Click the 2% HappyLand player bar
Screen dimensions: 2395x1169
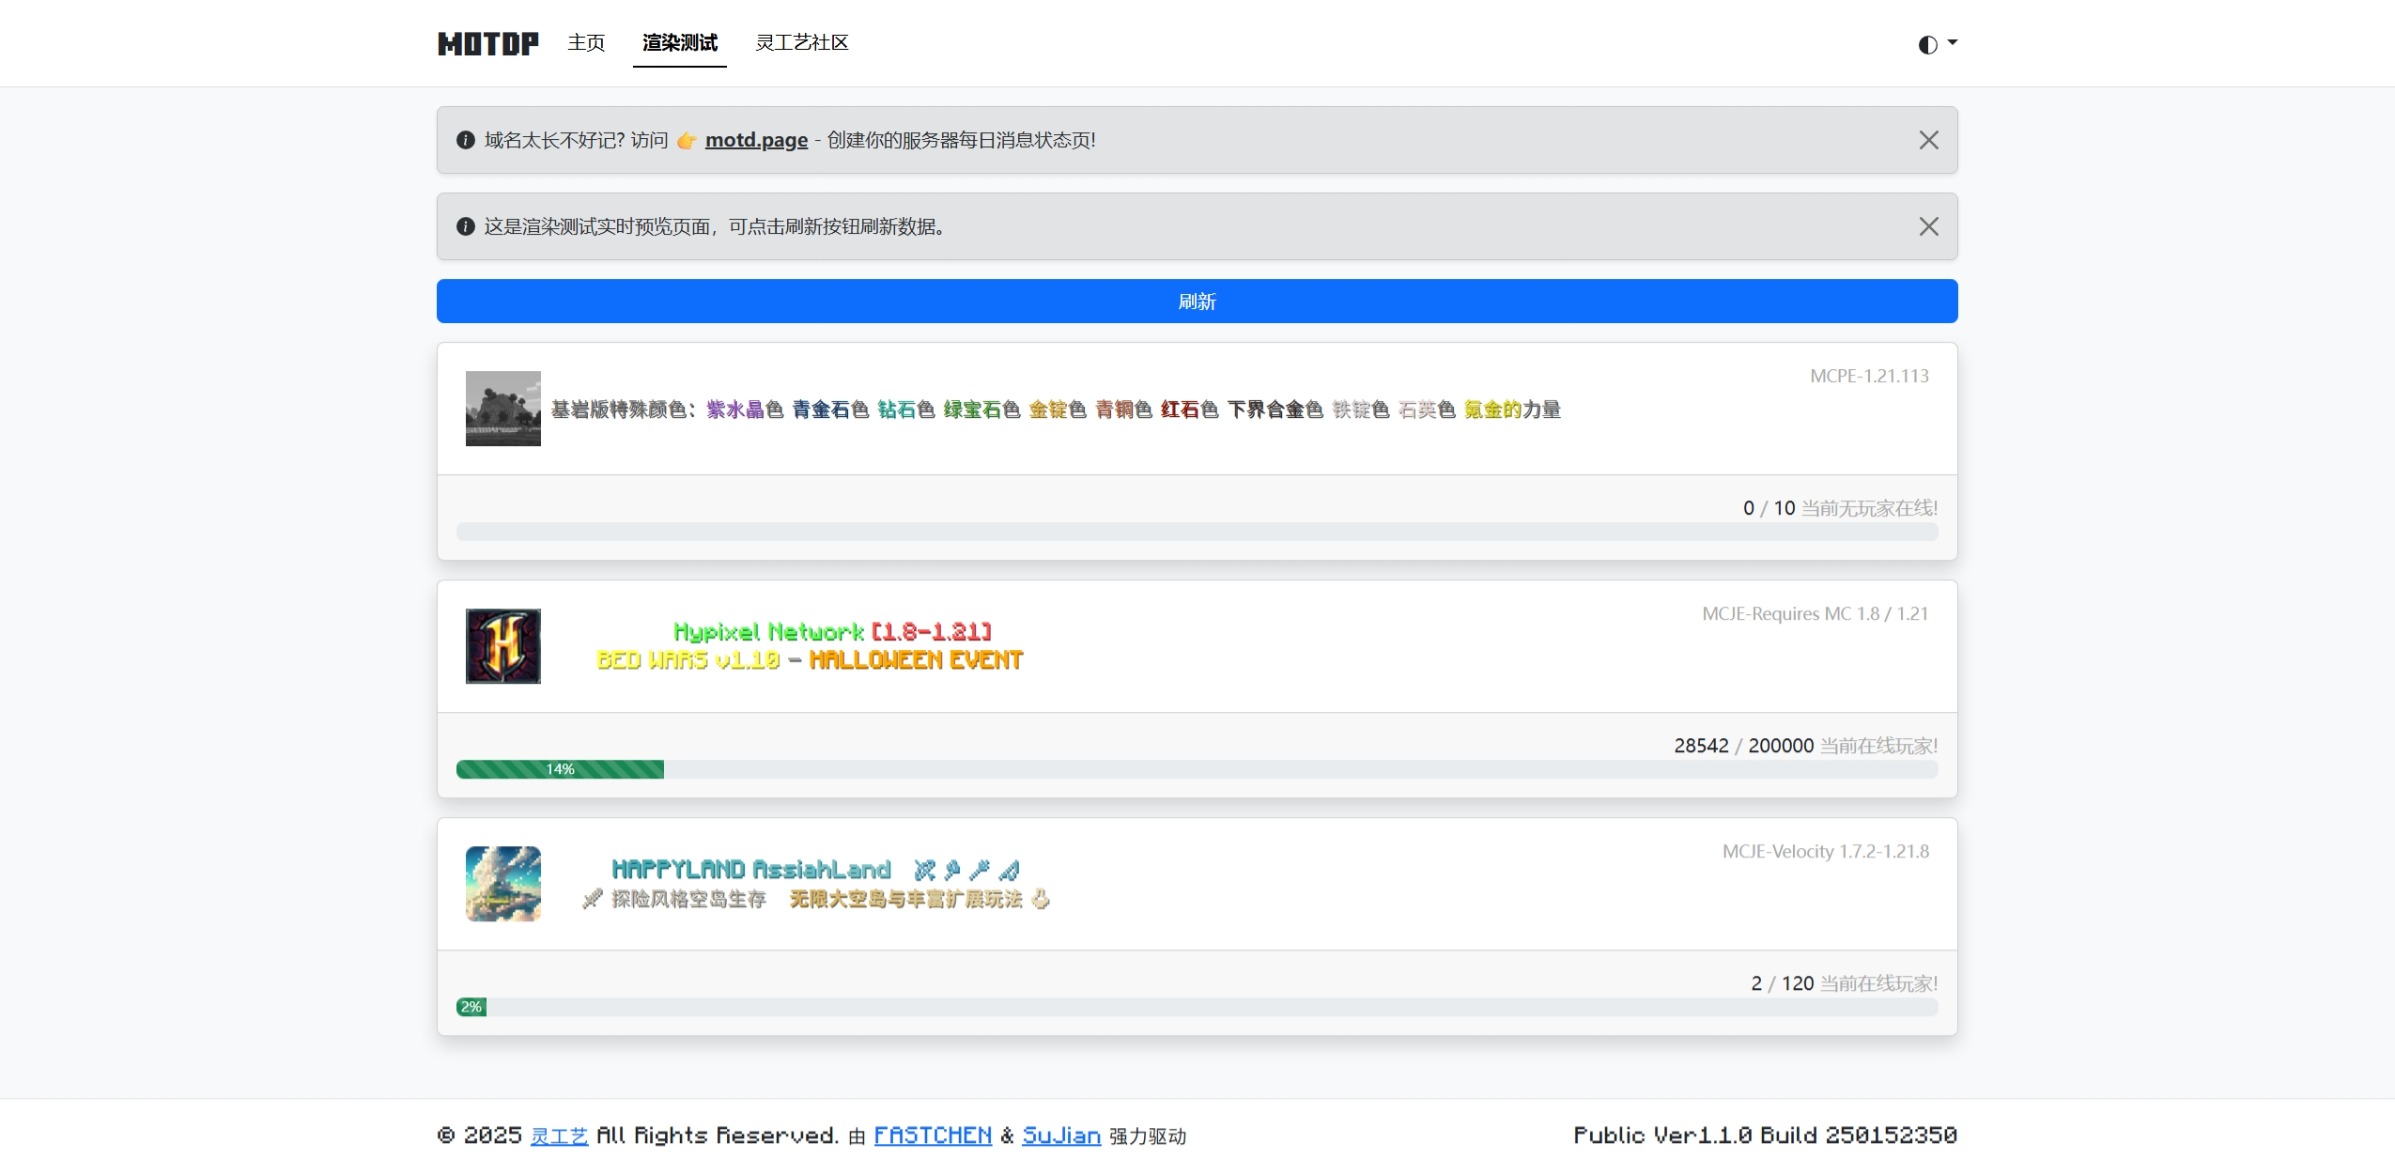coord(471,1007)
